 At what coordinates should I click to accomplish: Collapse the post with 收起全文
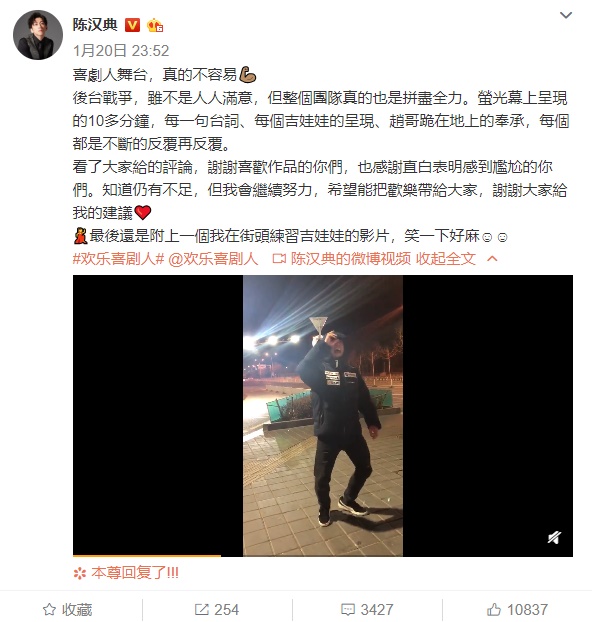(446, 259)
